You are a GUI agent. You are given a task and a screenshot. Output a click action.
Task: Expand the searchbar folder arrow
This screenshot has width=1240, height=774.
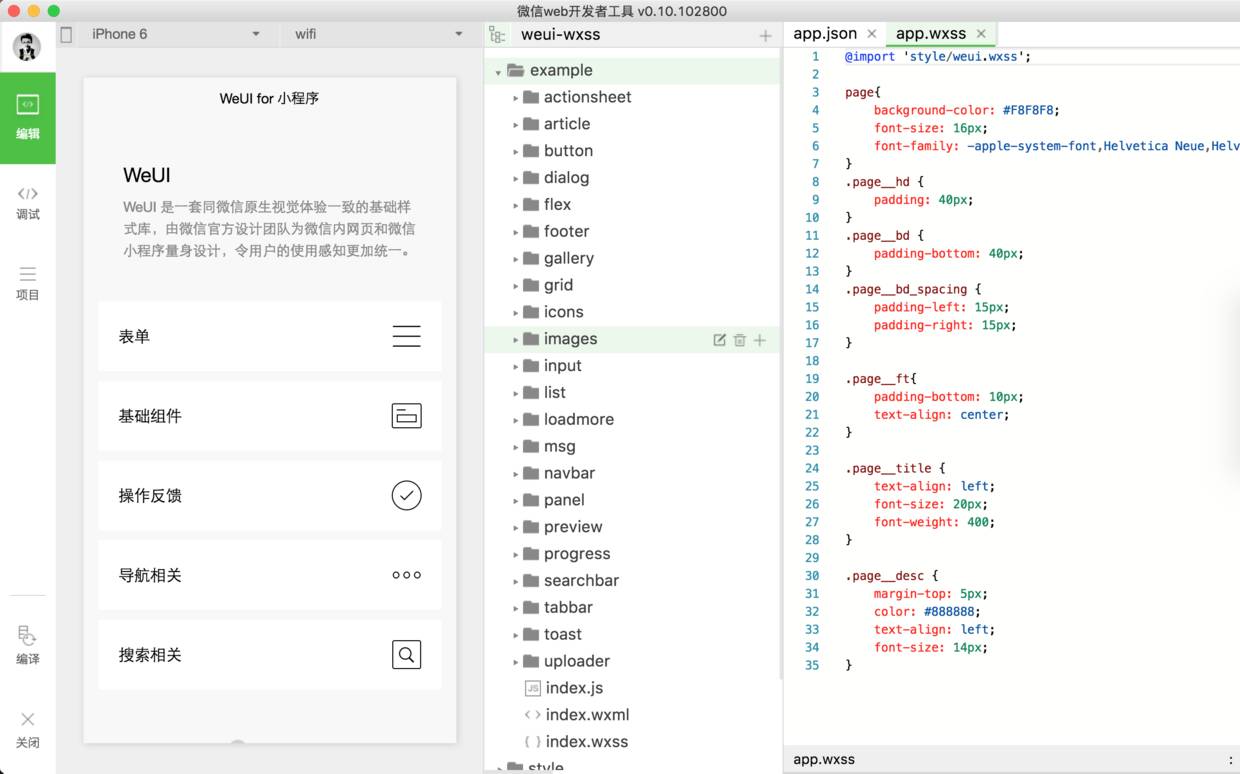[516, 581]
